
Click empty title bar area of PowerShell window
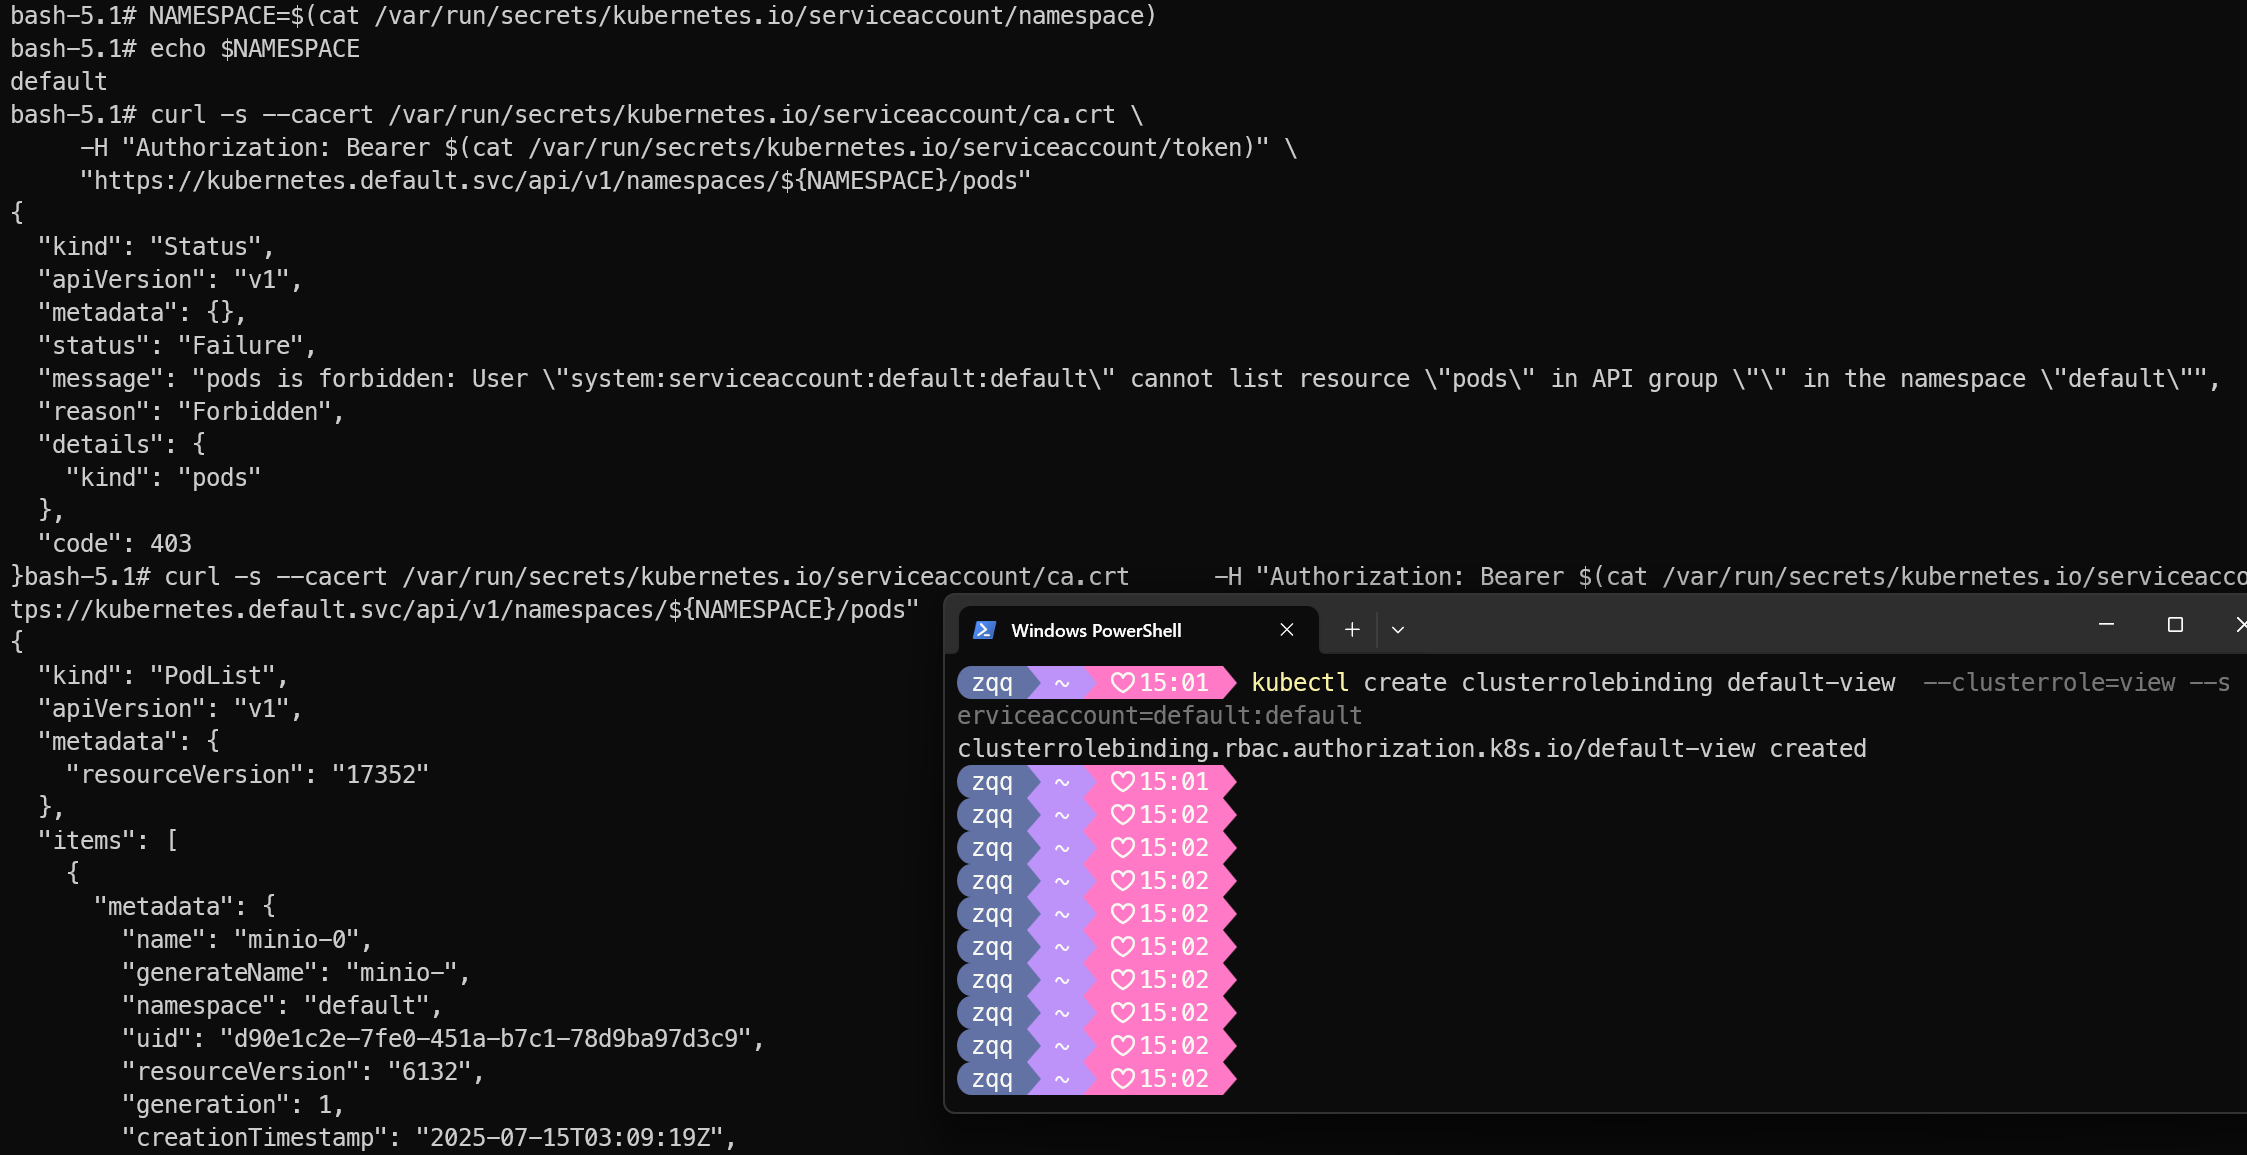click(1750, 629)
